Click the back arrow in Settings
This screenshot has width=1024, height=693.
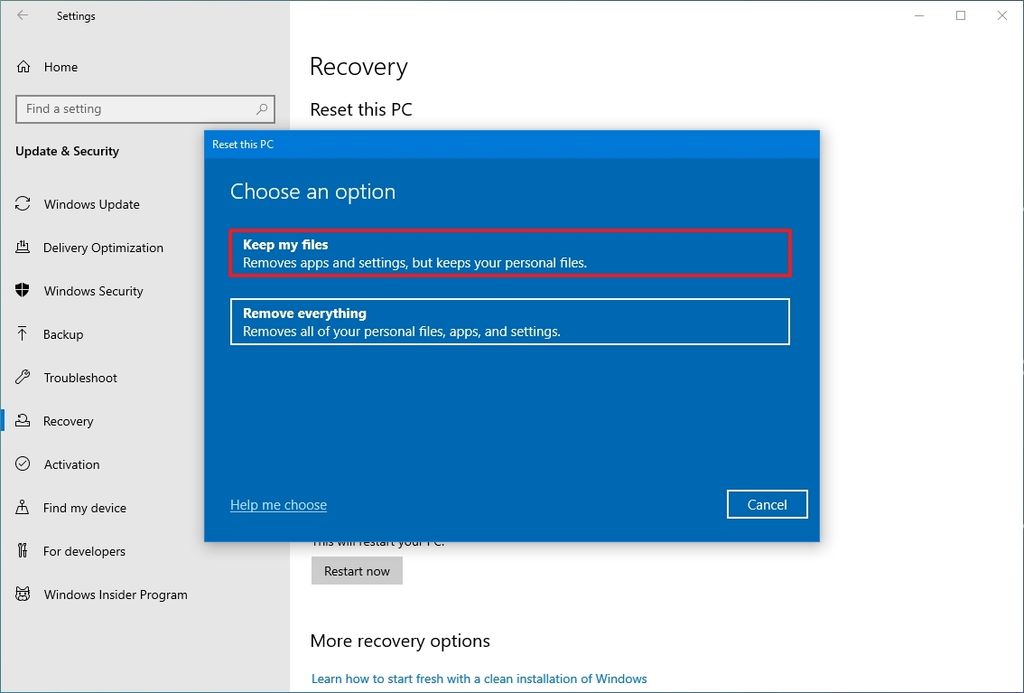23,16
